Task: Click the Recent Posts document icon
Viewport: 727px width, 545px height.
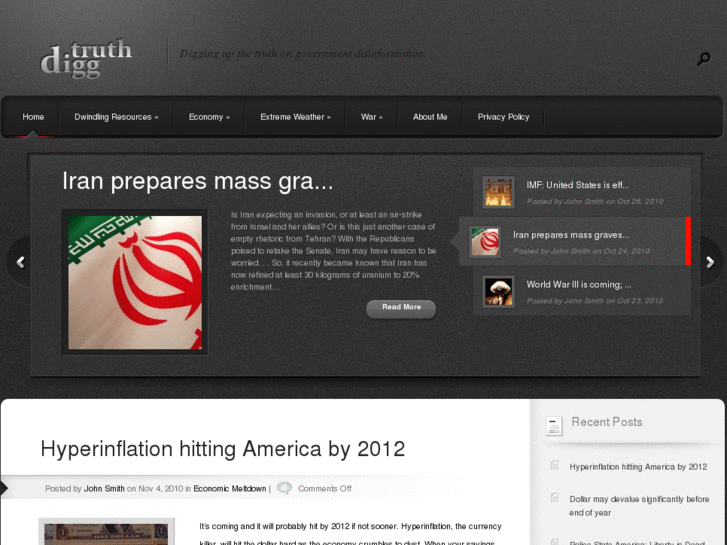Action: [x=554, y=425]
